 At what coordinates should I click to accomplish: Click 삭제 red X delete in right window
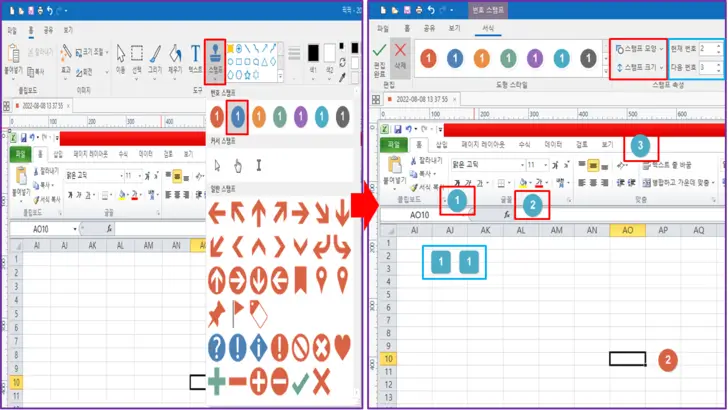pyautogui.click(x=400, y=57)
